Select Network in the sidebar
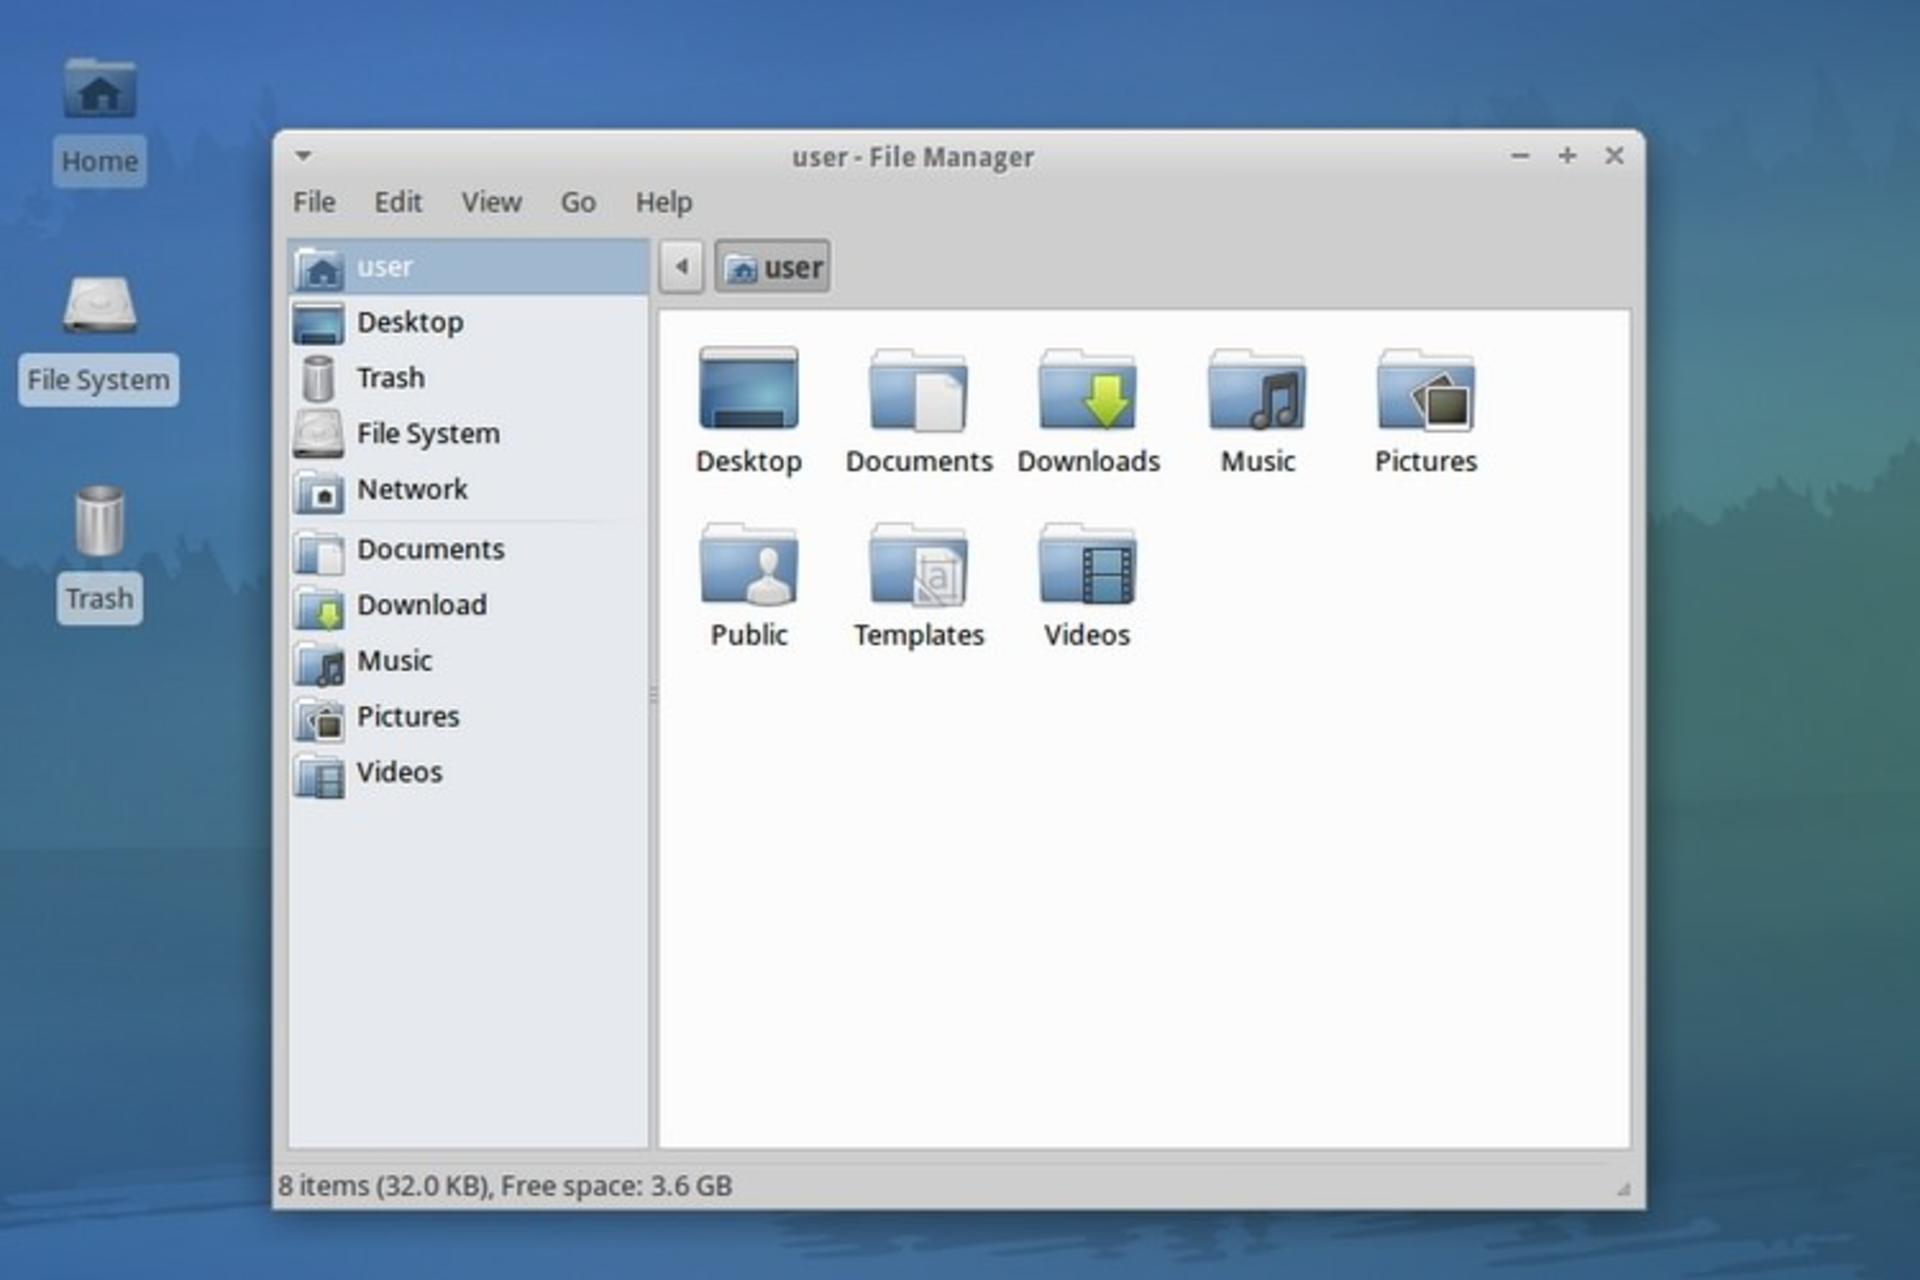Image resolution: width=1920 pixels, height=1280 pixels. tap(468, 490)
